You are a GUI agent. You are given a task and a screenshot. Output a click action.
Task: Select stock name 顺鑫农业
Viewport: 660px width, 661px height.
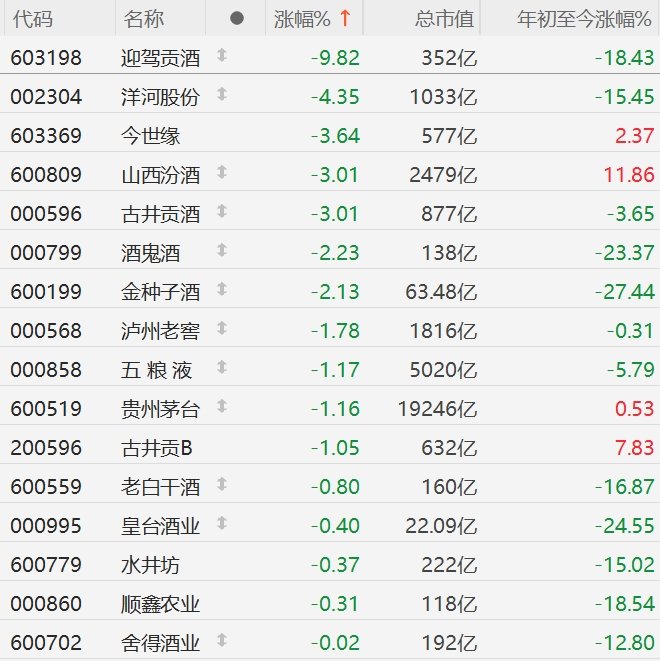[160, 604]
